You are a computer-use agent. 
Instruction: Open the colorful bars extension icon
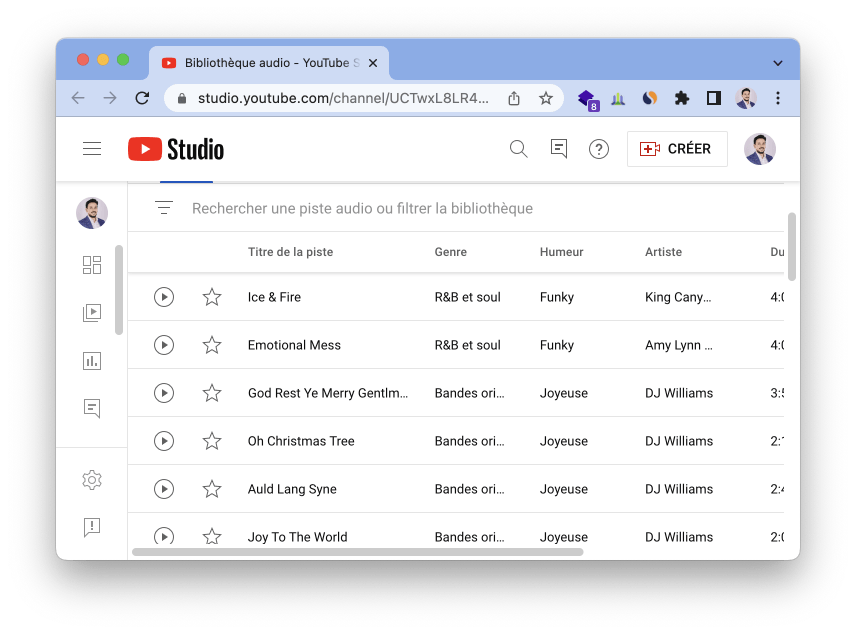coord(618,98)
